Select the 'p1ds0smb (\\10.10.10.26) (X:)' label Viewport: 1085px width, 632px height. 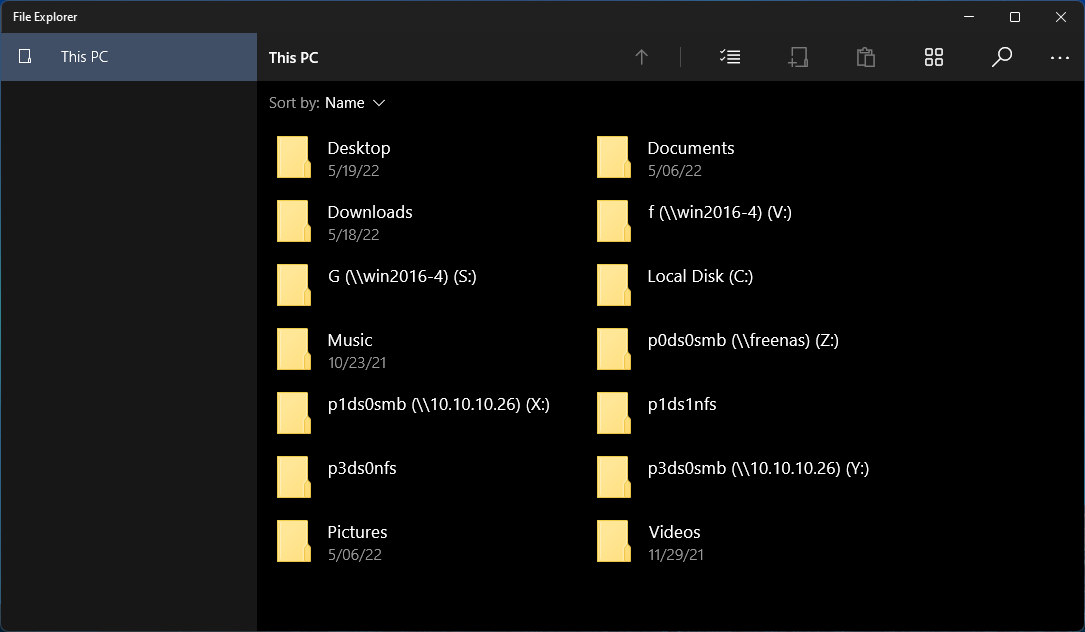coord(439,404)
